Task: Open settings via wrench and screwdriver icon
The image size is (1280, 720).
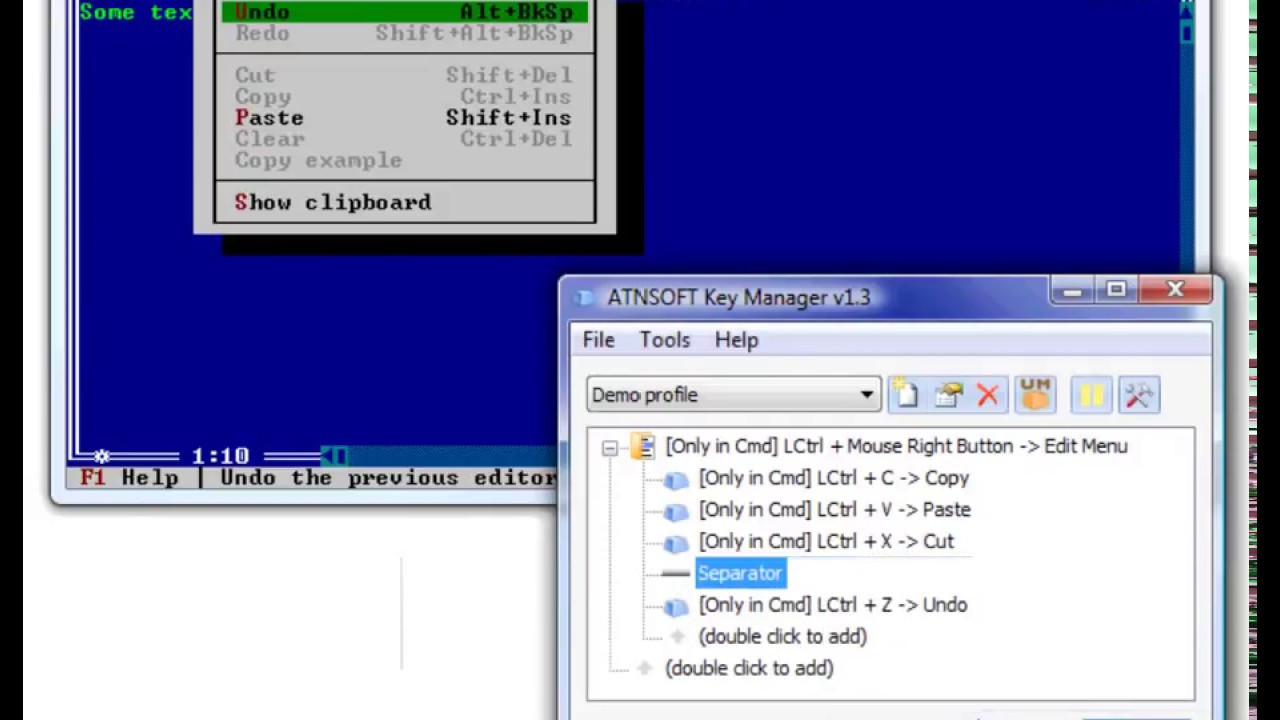Action: click(1139, 395)
